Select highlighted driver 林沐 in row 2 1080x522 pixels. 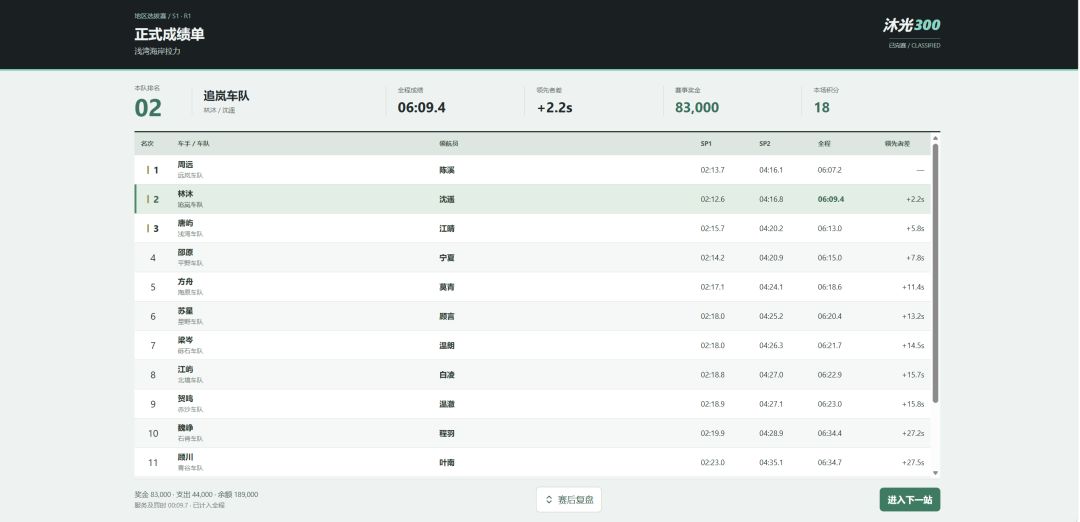[x=185, y=194]
